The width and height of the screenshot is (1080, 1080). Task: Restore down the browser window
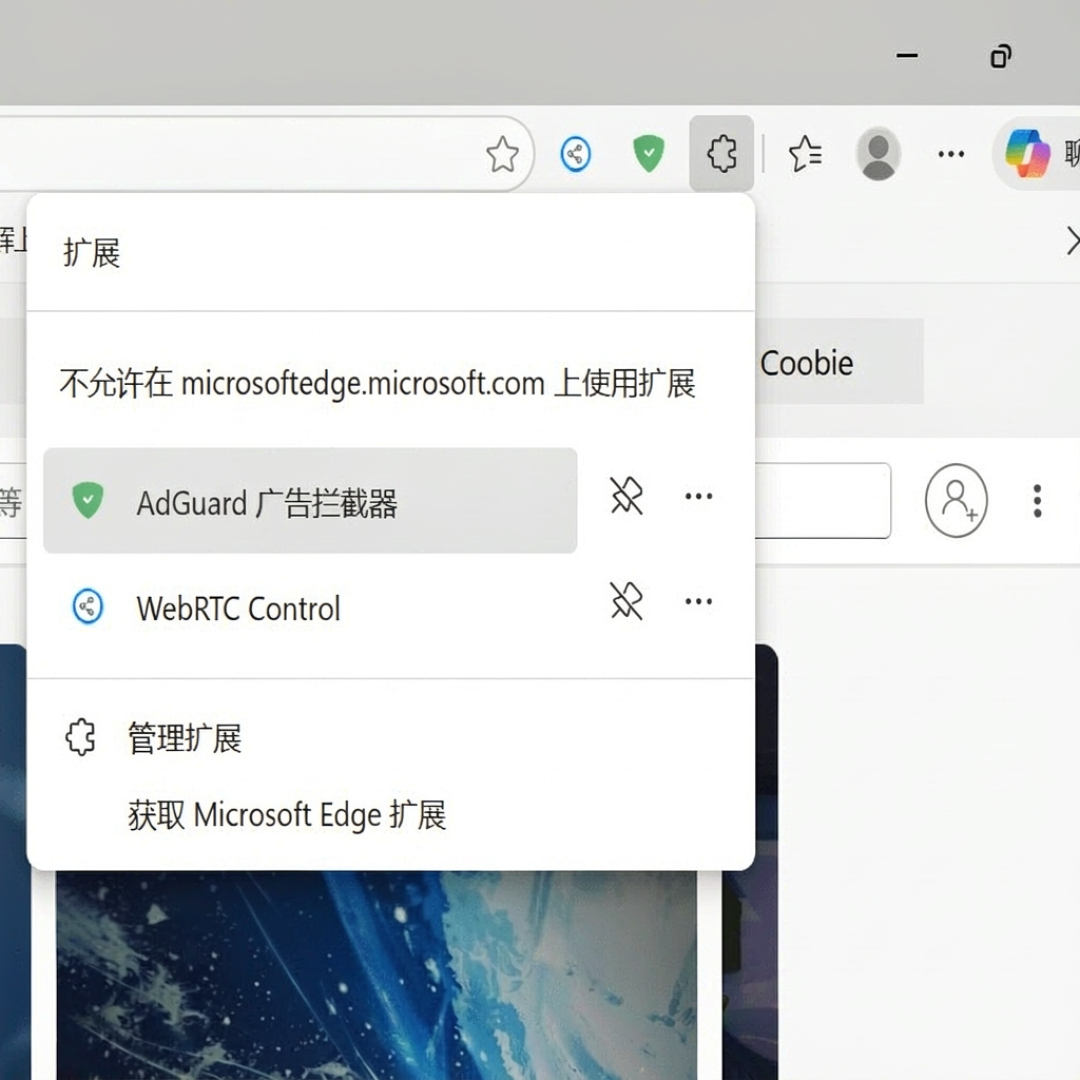point(1001,56)
